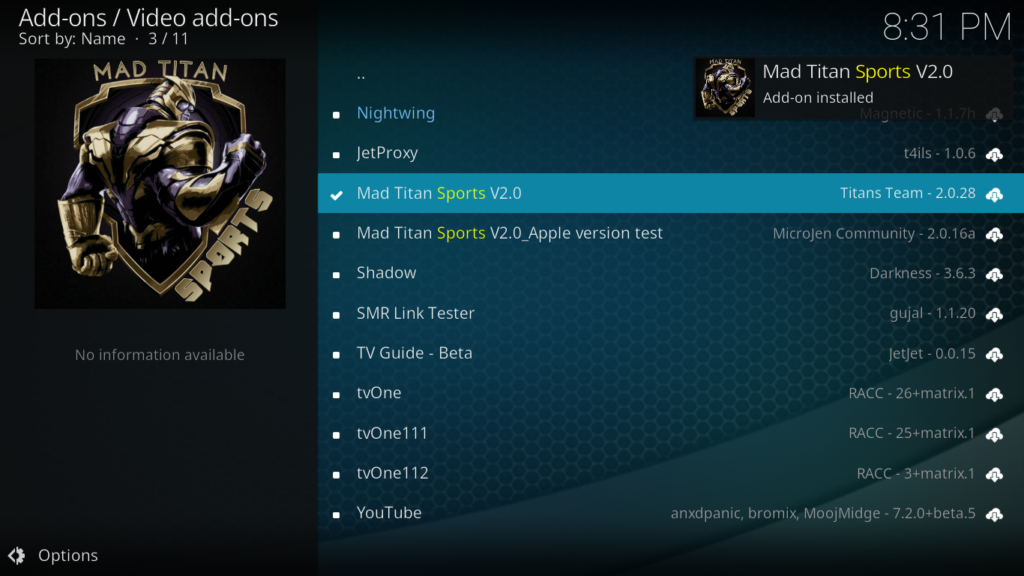
Task: Click the cloud icon for Mad Titan Sports V2.0
Action: [x=994, y=194]
